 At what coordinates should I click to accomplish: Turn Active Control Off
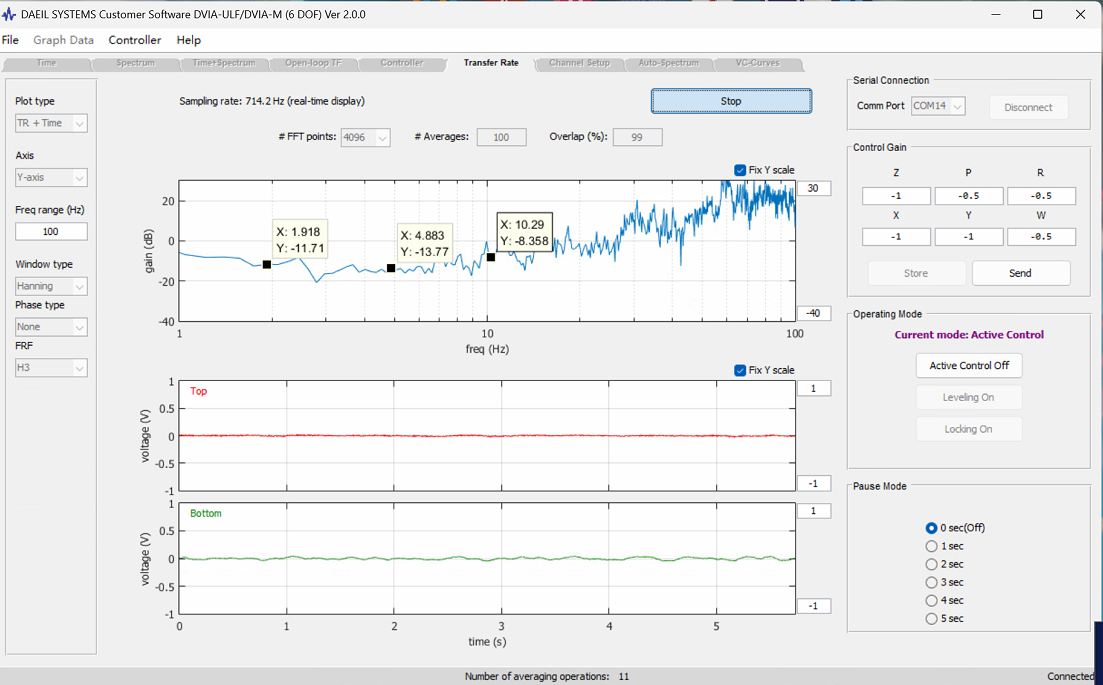coord(969,366)
